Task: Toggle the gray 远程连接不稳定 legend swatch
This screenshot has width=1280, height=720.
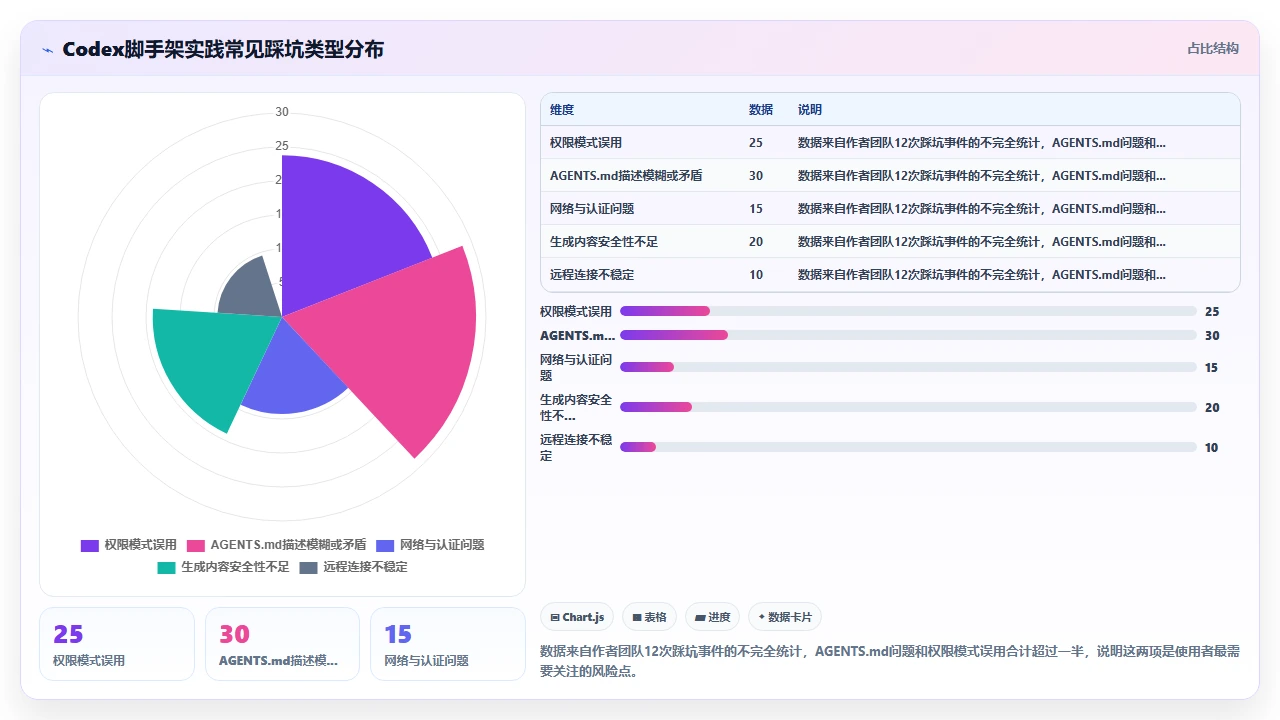Action: (308, 567)
